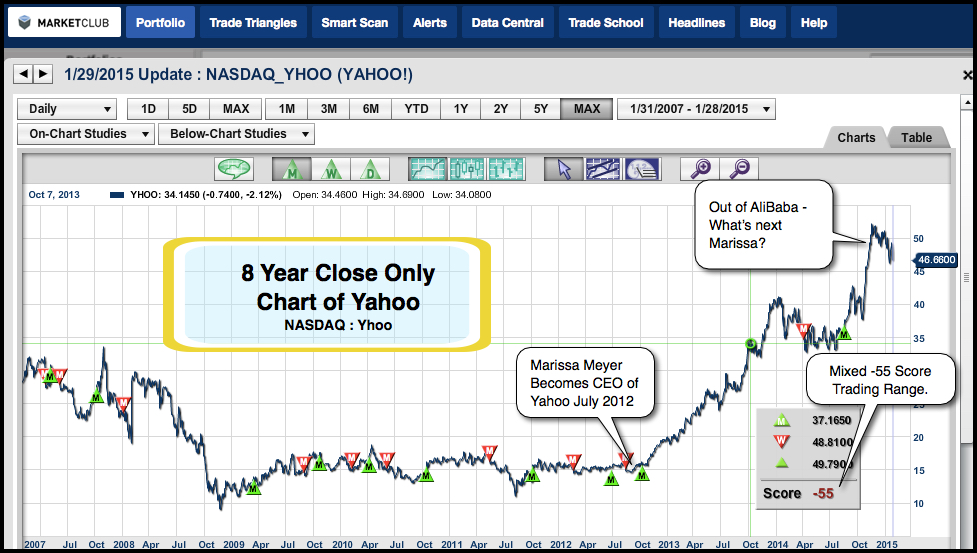Screen dimensions: 977x553
Task: Expand the On-Chart Studies dropdown
Action: [85, 134]
